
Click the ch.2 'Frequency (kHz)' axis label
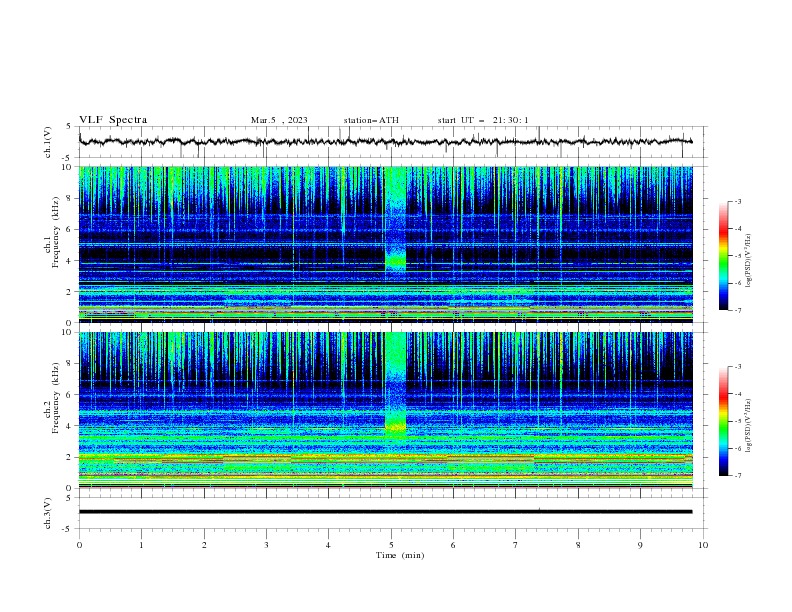click(56, 398)
